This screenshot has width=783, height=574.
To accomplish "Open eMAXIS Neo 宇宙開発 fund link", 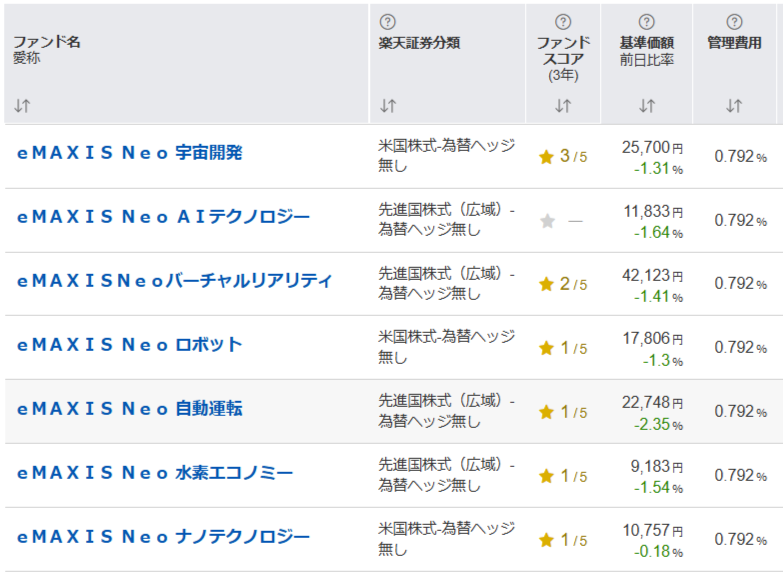I will (130, 153).
